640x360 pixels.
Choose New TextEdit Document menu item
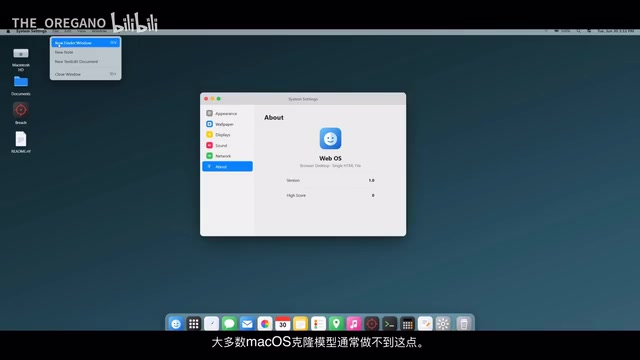pos(86,62)
